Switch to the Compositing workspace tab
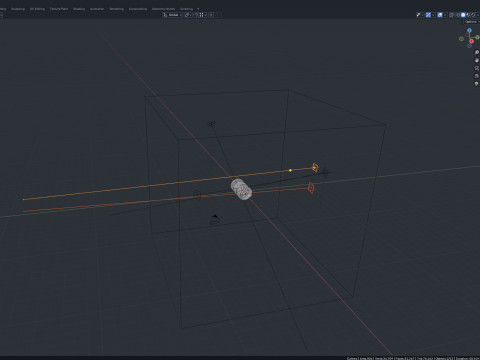The width and height of the screenshot is (480, 360). point(138,9)
